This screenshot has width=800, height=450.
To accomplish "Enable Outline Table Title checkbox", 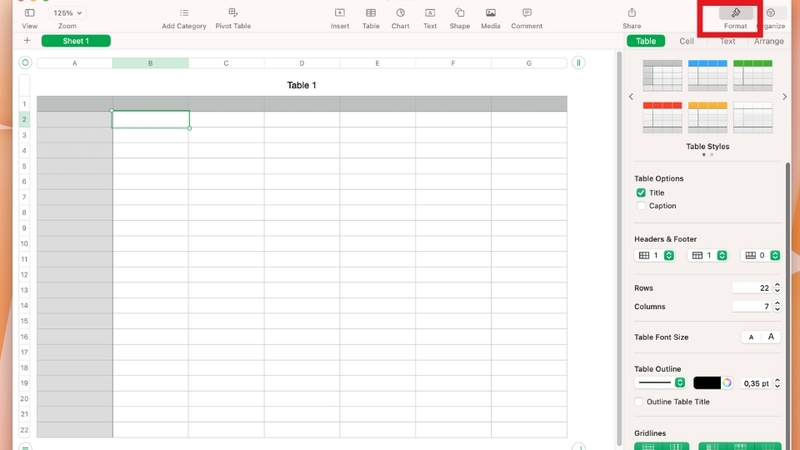I will (x=639, y=402).
